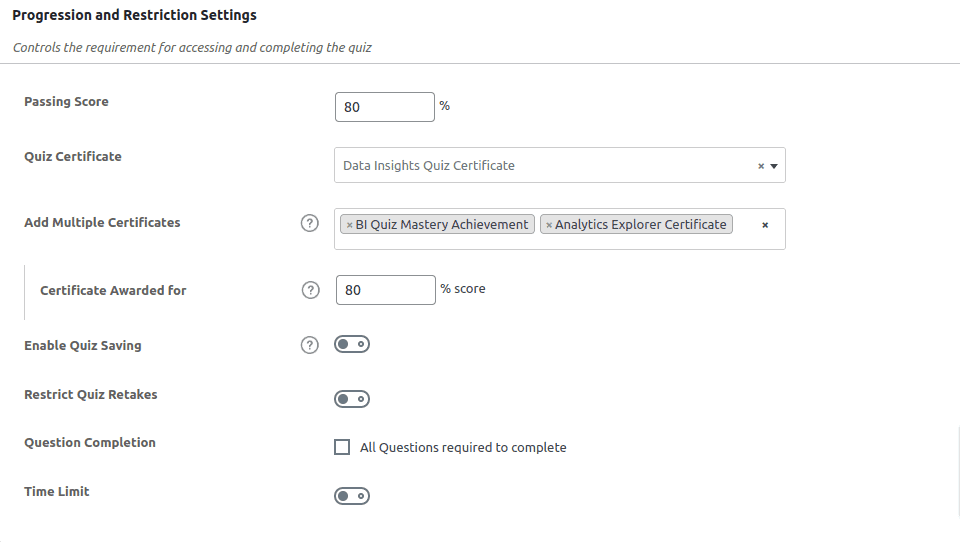Check All Questions required to complete
The height and width of the screenshot is (542, 960).
pyautogui.click(x=342, y=447)
